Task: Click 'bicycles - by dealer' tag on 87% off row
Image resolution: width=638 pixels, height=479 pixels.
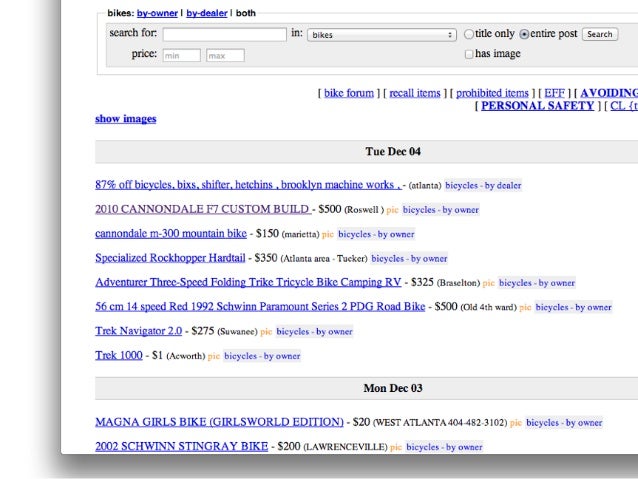Action: coord(483,186)
